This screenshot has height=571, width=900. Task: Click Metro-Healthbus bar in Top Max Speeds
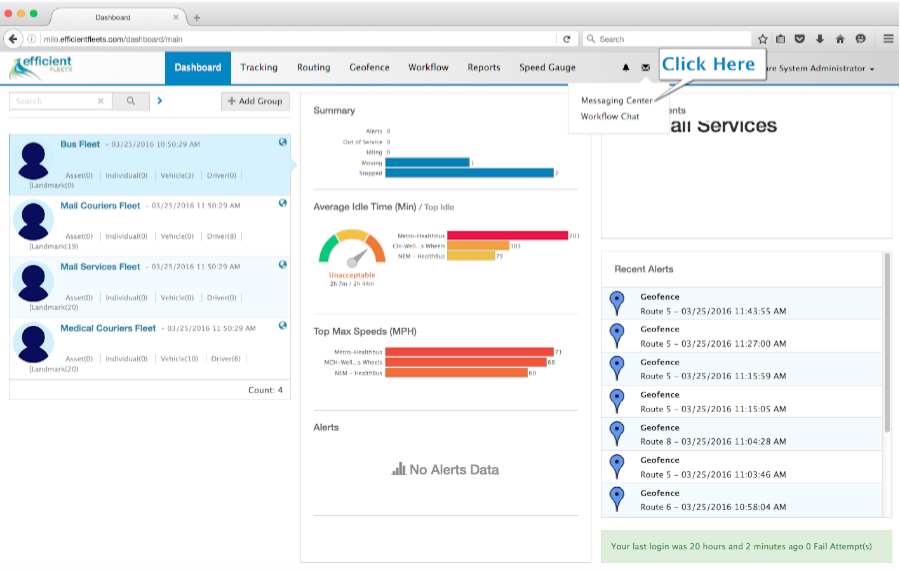click(470, 352)
